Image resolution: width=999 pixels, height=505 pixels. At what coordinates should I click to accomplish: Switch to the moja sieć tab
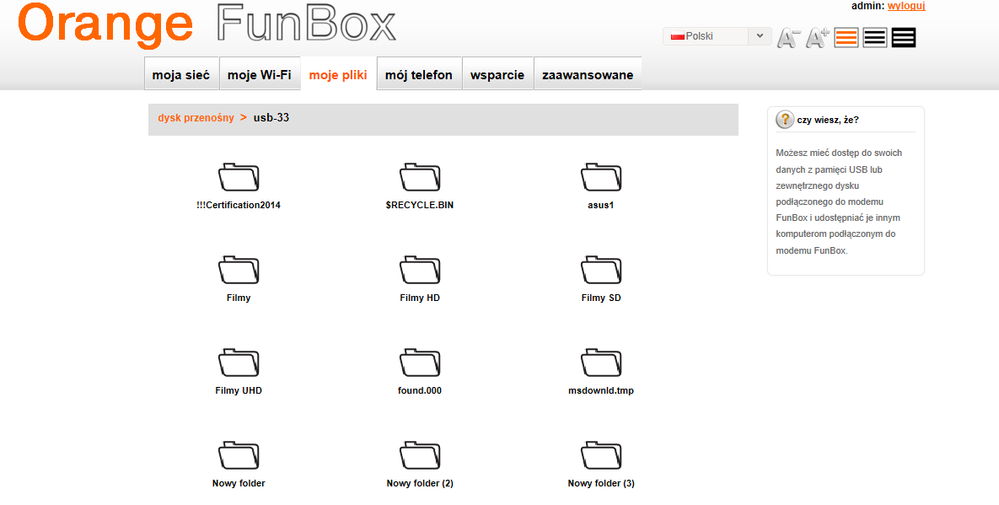click(x=181, y=75)
